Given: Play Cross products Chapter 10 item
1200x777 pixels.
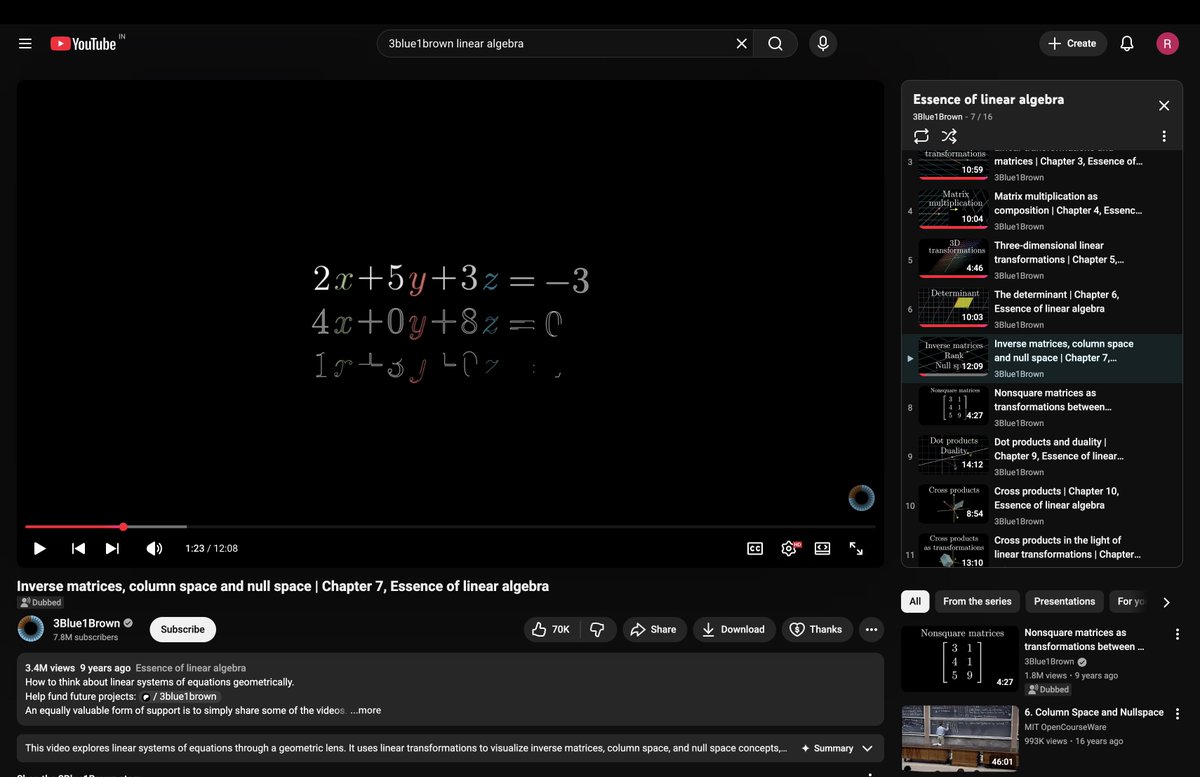Looking at the screenshot, I should point(1042,505).
